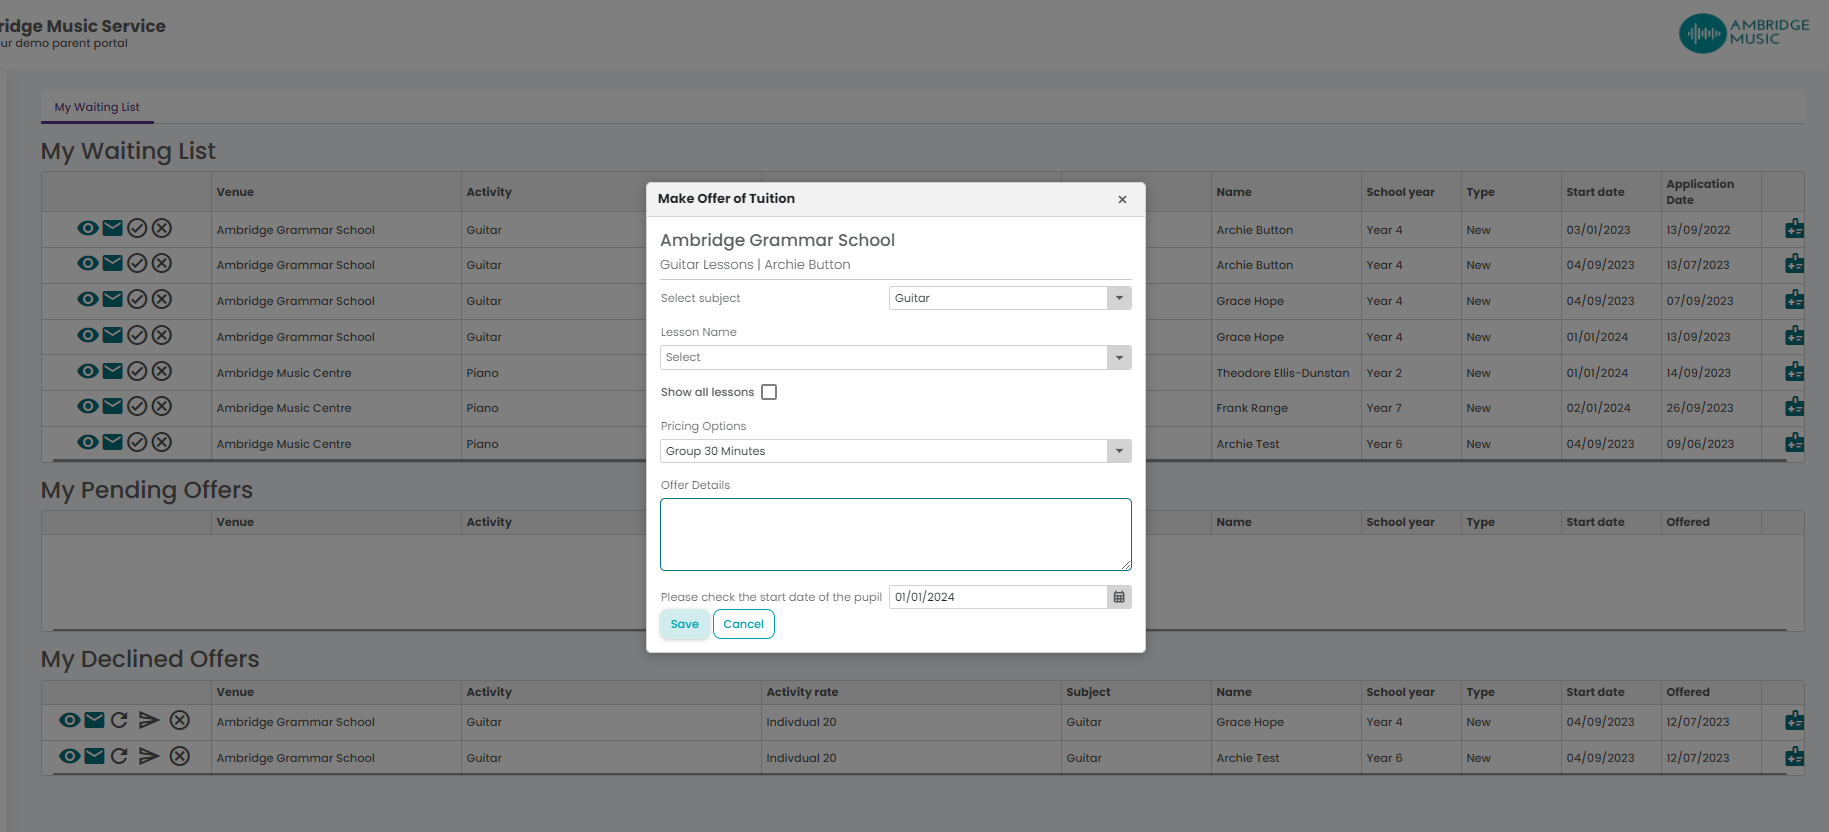Switch to the My Waiting List tab
The image size is (1829, 832).
tap(97, 107)
